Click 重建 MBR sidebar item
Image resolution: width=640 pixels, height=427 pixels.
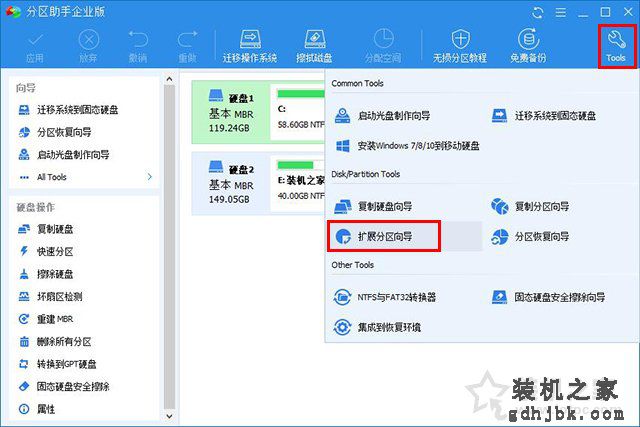(46, 319)
